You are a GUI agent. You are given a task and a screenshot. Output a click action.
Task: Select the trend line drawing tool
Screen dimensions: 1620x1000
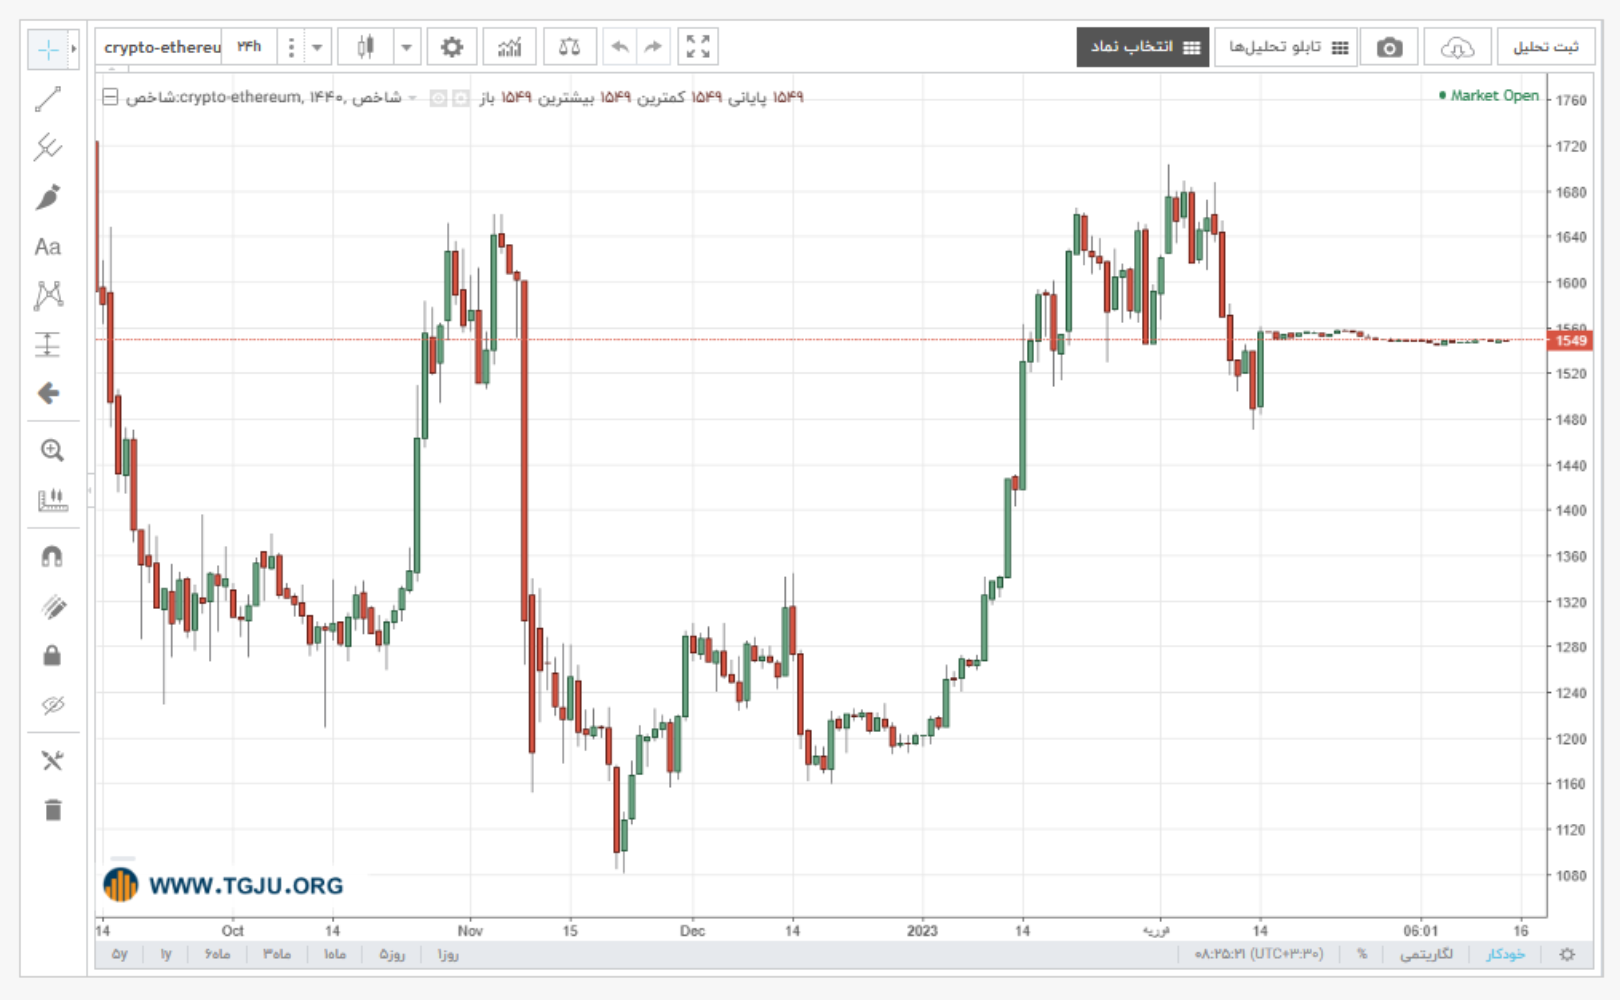click(48, 99)
